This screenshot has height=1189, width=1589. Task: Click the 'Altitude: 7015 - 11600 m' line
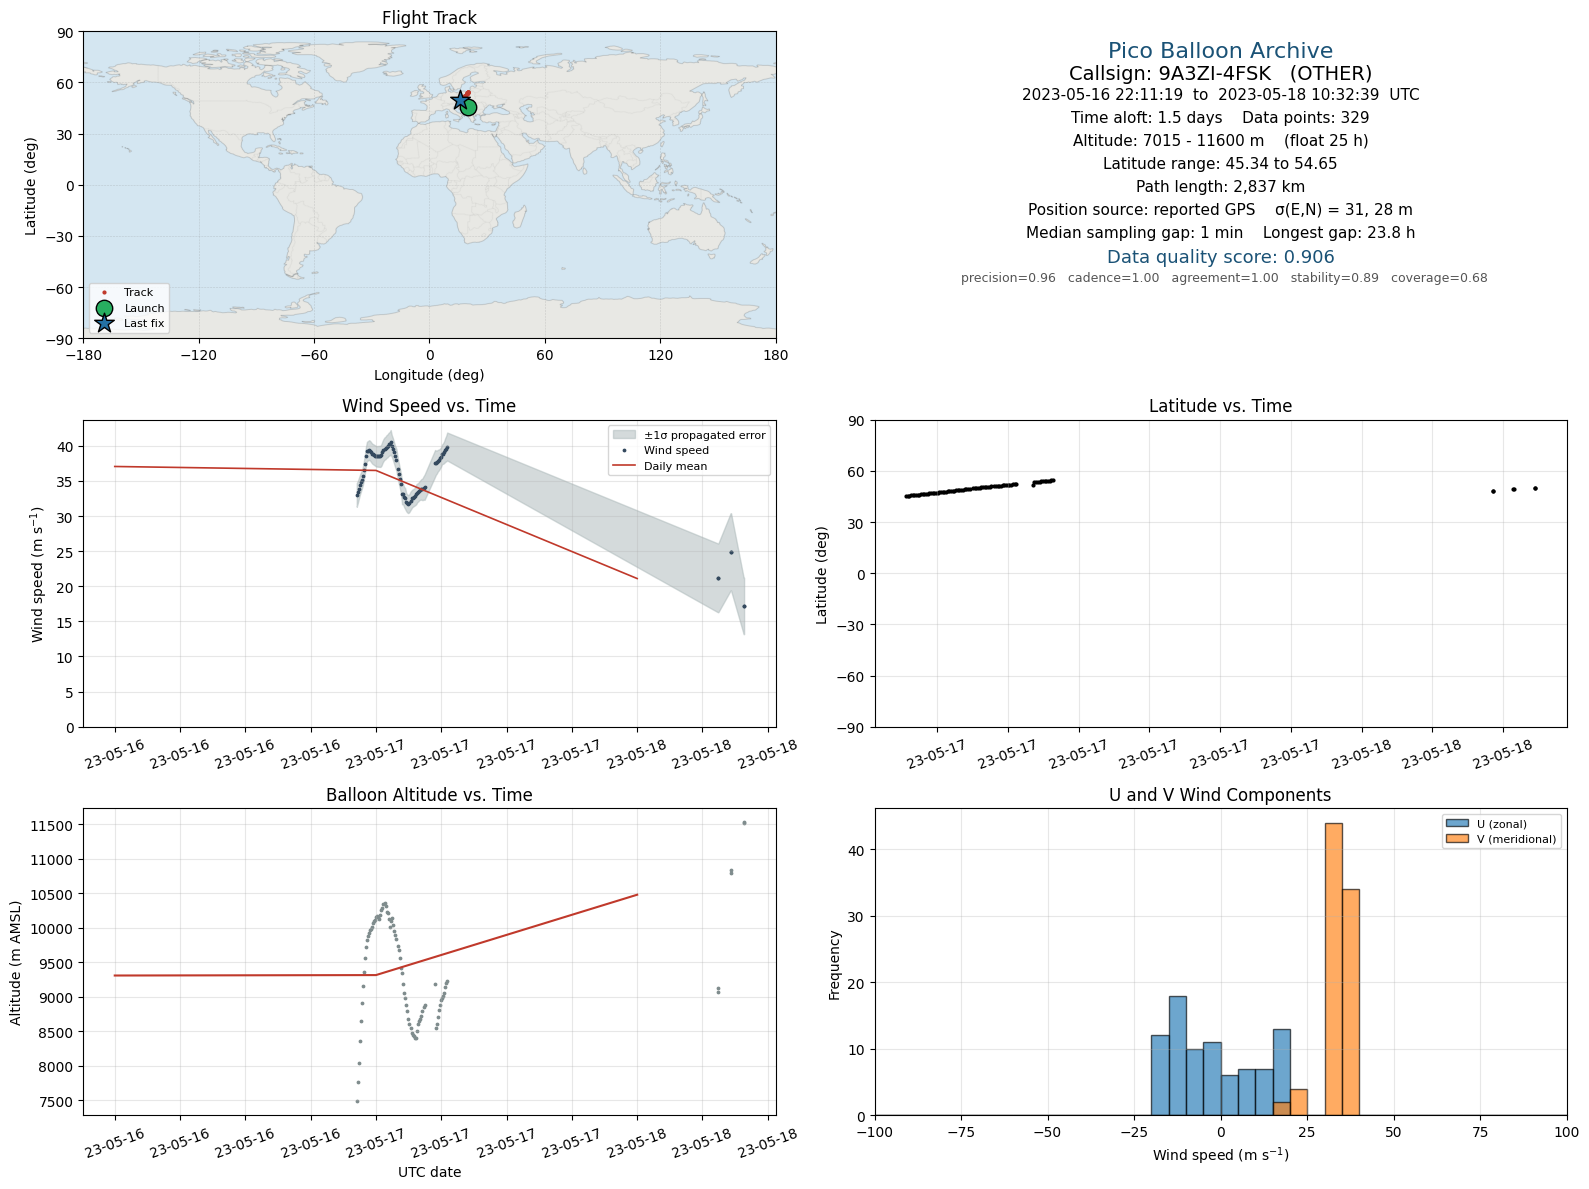(x=1220, y=141)
